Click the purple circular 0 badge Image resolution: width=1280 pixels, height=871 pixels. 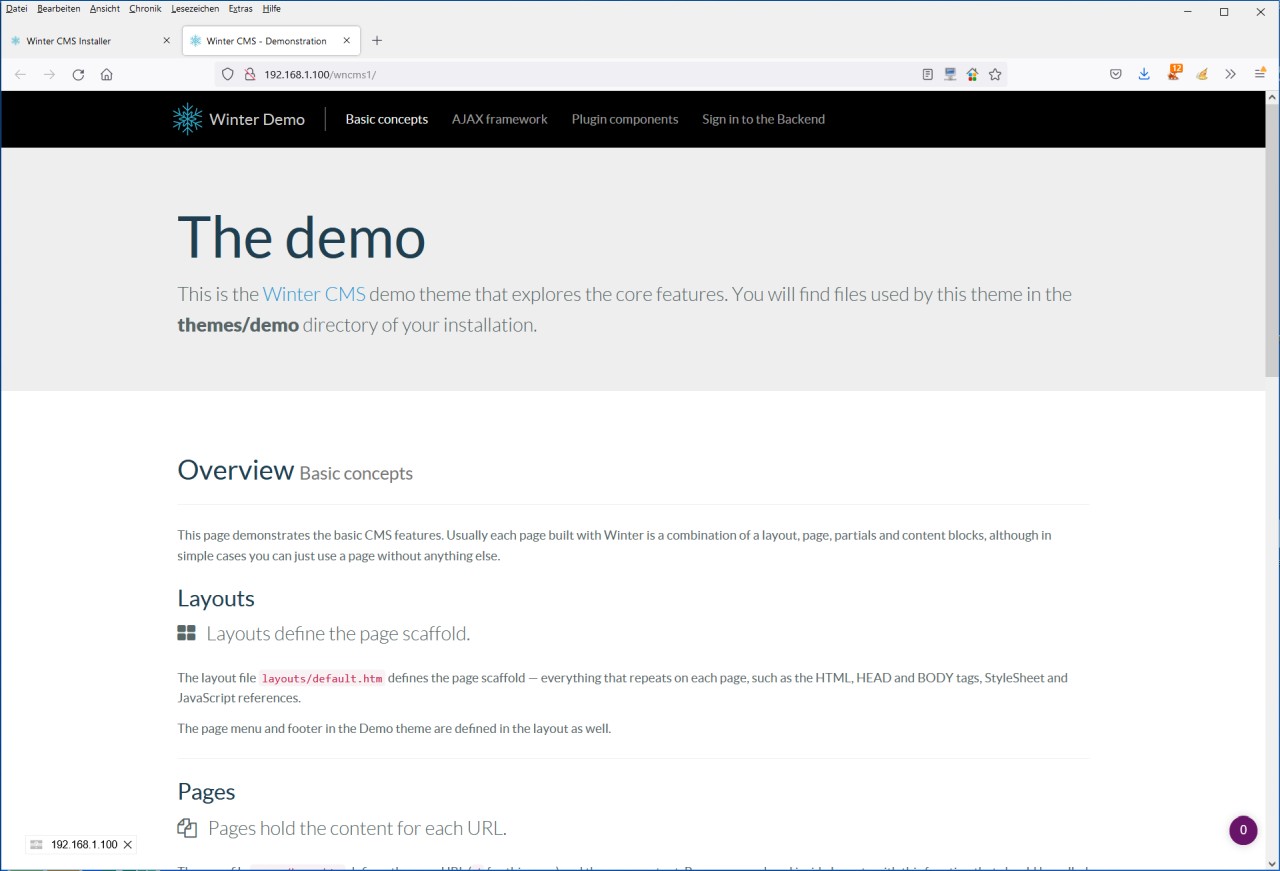[1243, 830]
